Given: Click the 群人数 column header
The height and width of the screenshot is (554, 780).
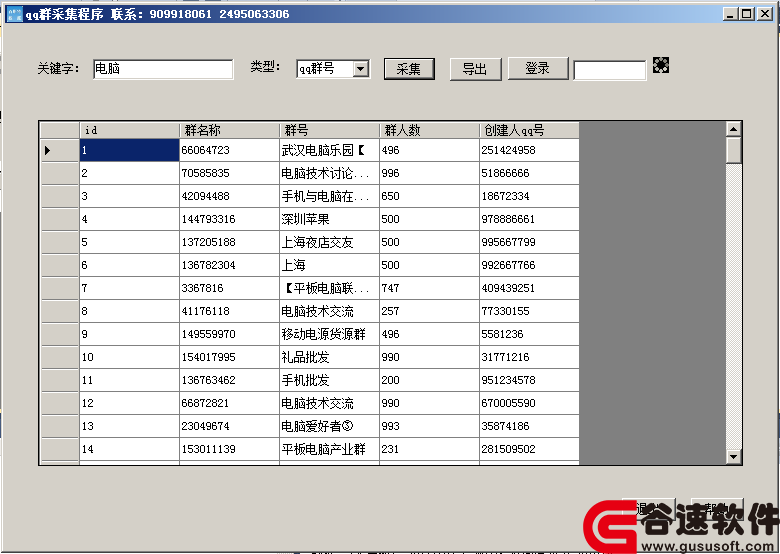Looking at the screenshot, I should pos(429,130).
